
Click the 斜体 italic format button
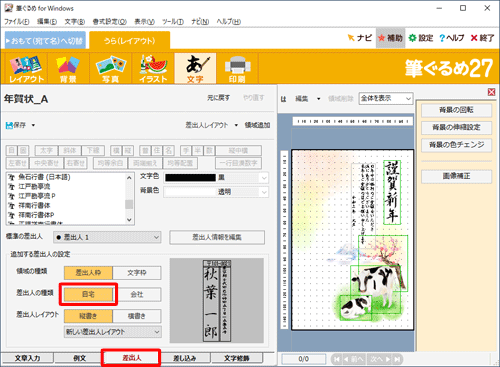point(70,150)
